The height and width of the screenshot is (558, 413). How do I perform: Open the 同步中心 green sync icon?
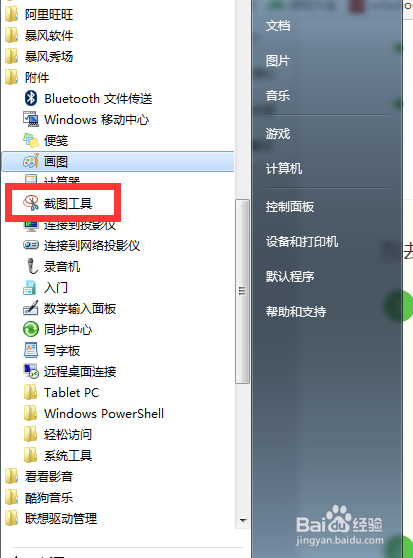click(x=31, y=329)
